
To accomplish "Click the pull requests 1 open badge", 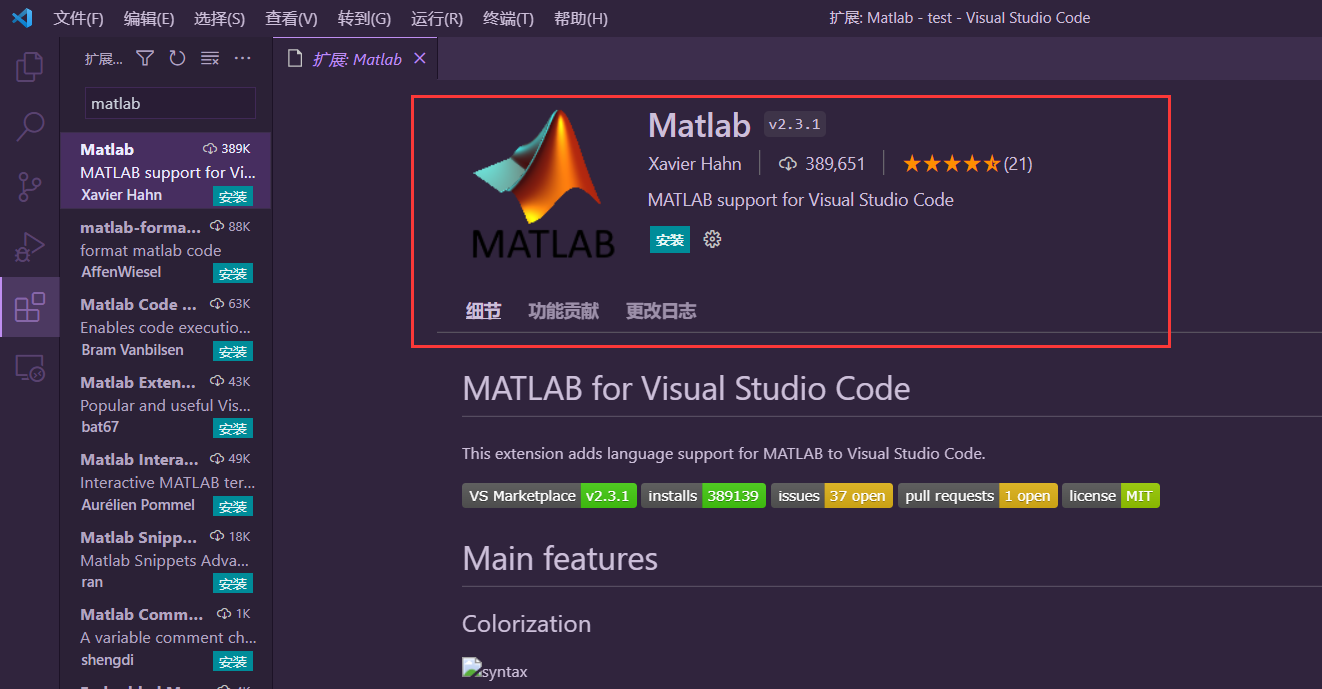I will (x=978, y=496).
